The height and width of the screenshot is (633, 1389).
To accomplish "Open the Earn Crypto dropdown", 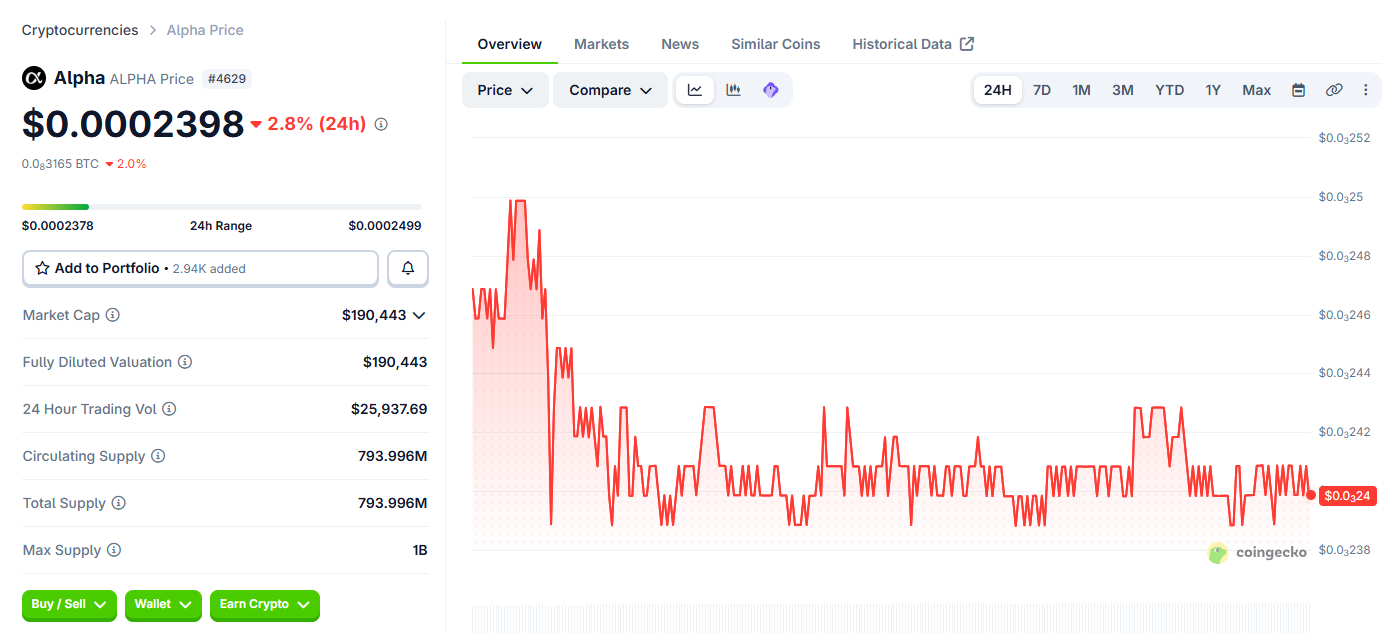I will click(265, 605).
